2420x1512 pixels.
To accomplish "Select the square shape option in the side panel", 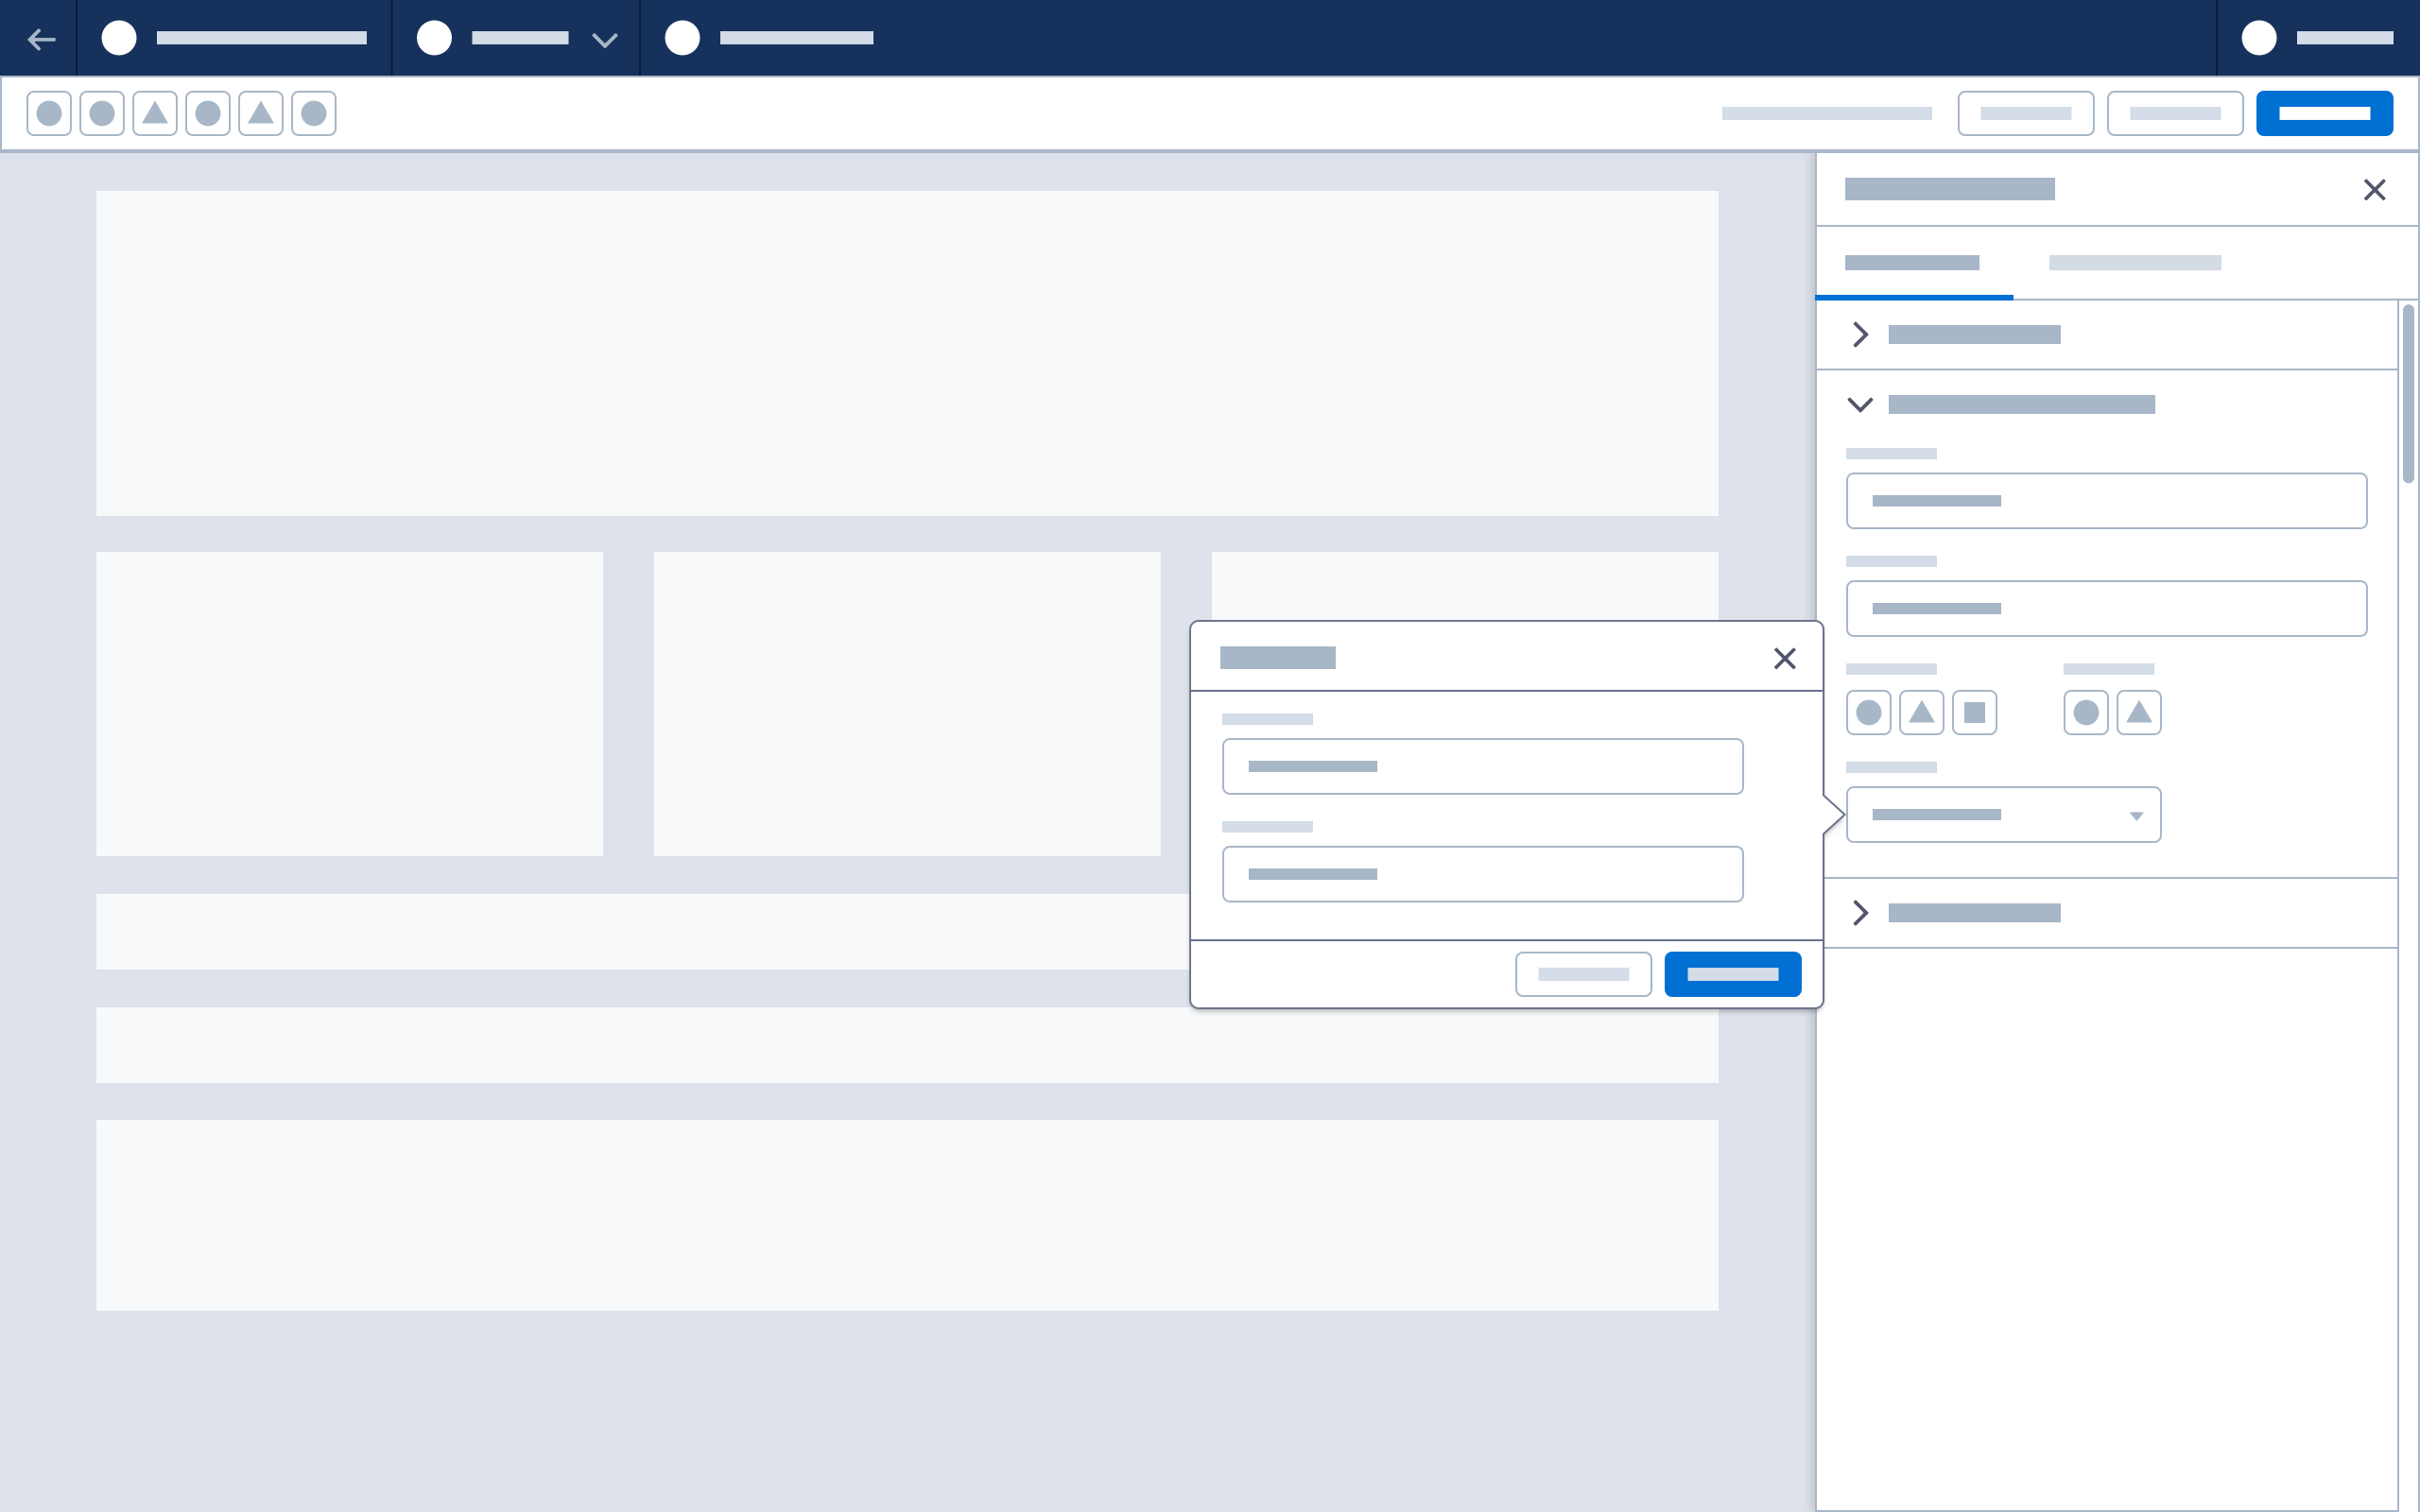I will (1974, 712).
